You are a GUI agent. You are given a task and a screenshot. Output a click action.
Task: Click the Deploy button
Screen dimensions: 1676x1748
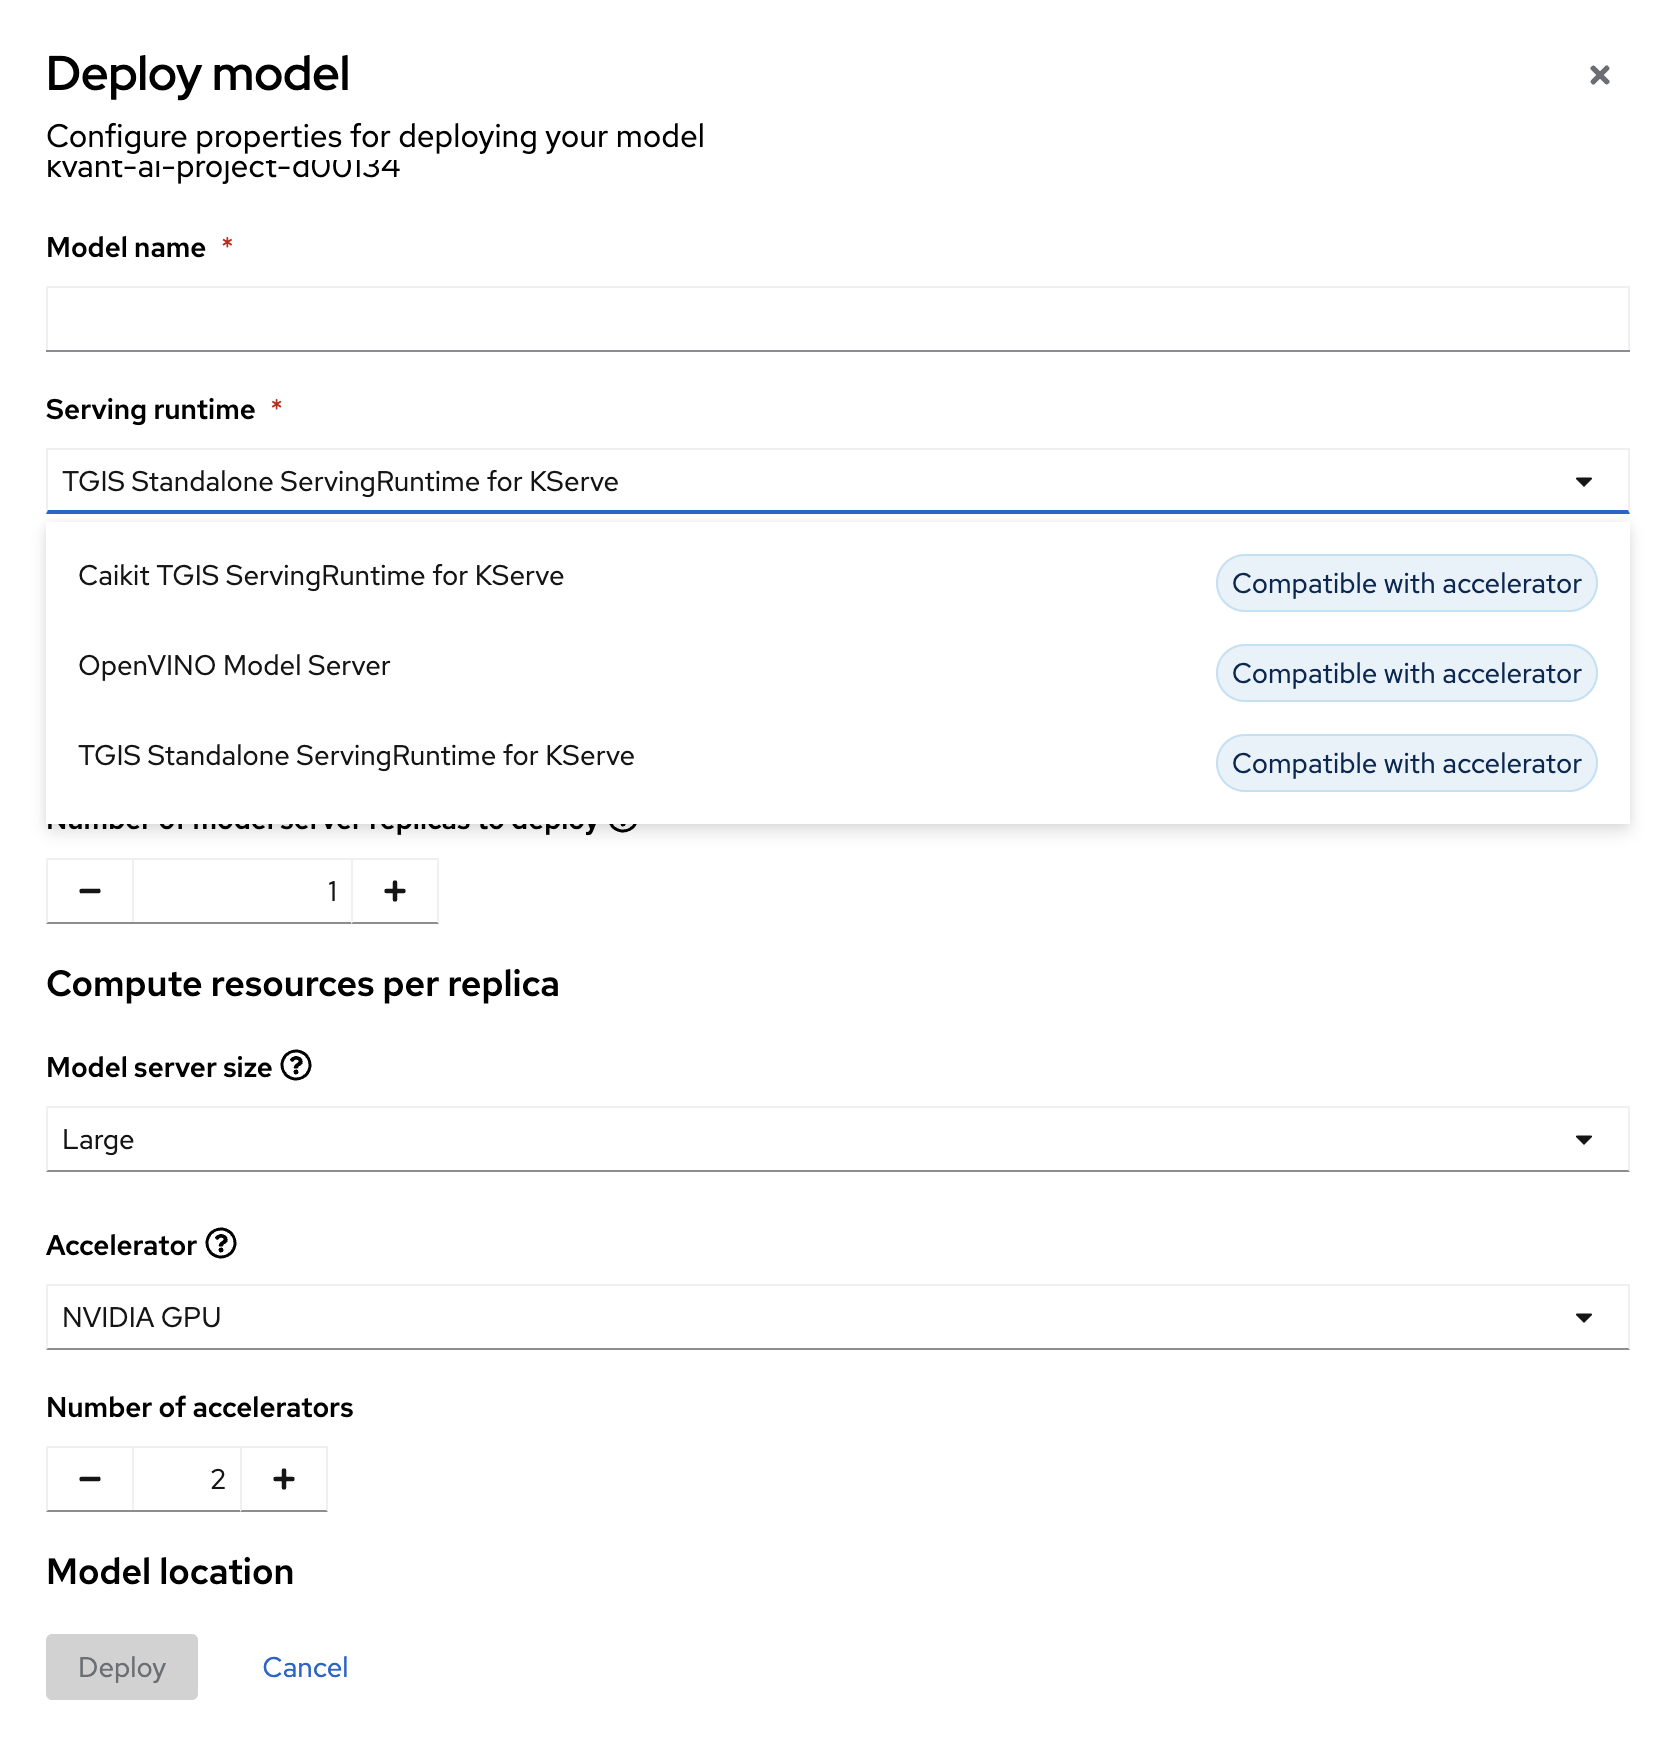click(x=121, y=1666)
